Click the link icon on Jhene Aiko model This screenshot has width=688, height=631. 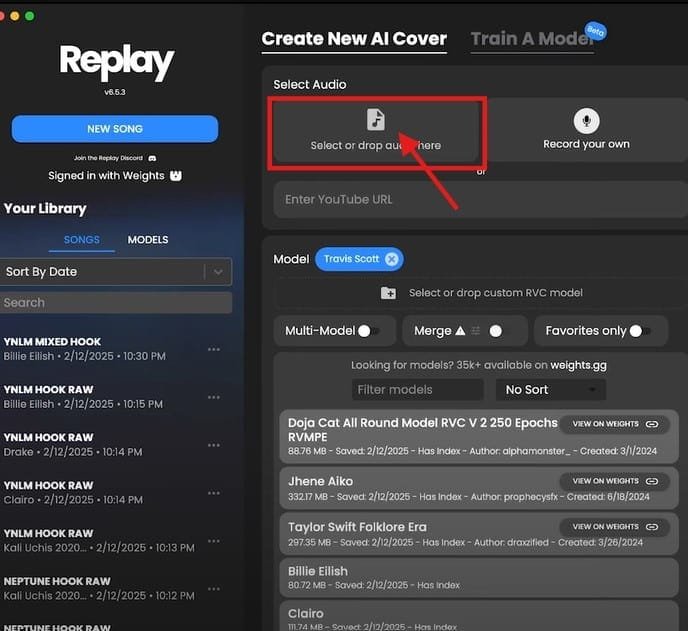(x=652, y=481)
